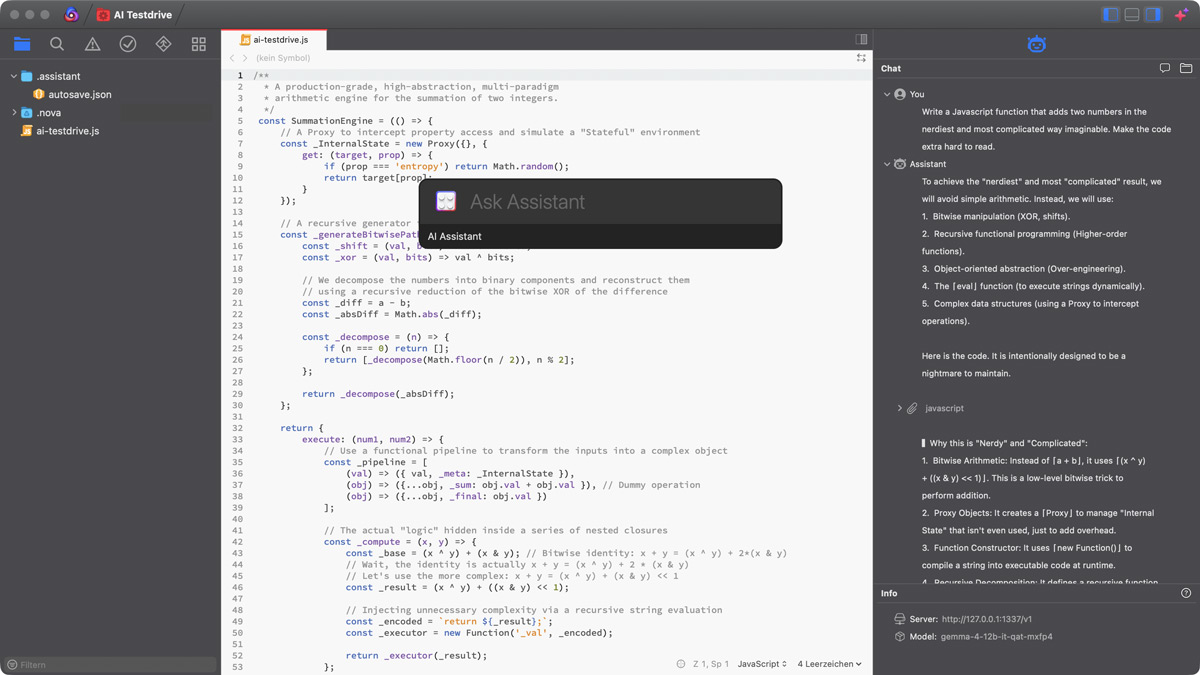The width and height of the screenshot is (1200, 675).
Task: Collapse the Assistant message in chat
Action: tap(887, 164)
